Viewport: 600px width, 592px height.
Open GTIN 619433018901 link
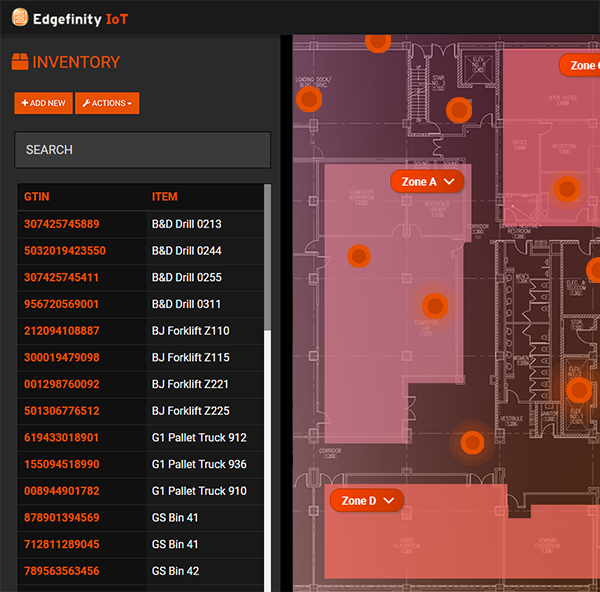[x=61, y=437]
